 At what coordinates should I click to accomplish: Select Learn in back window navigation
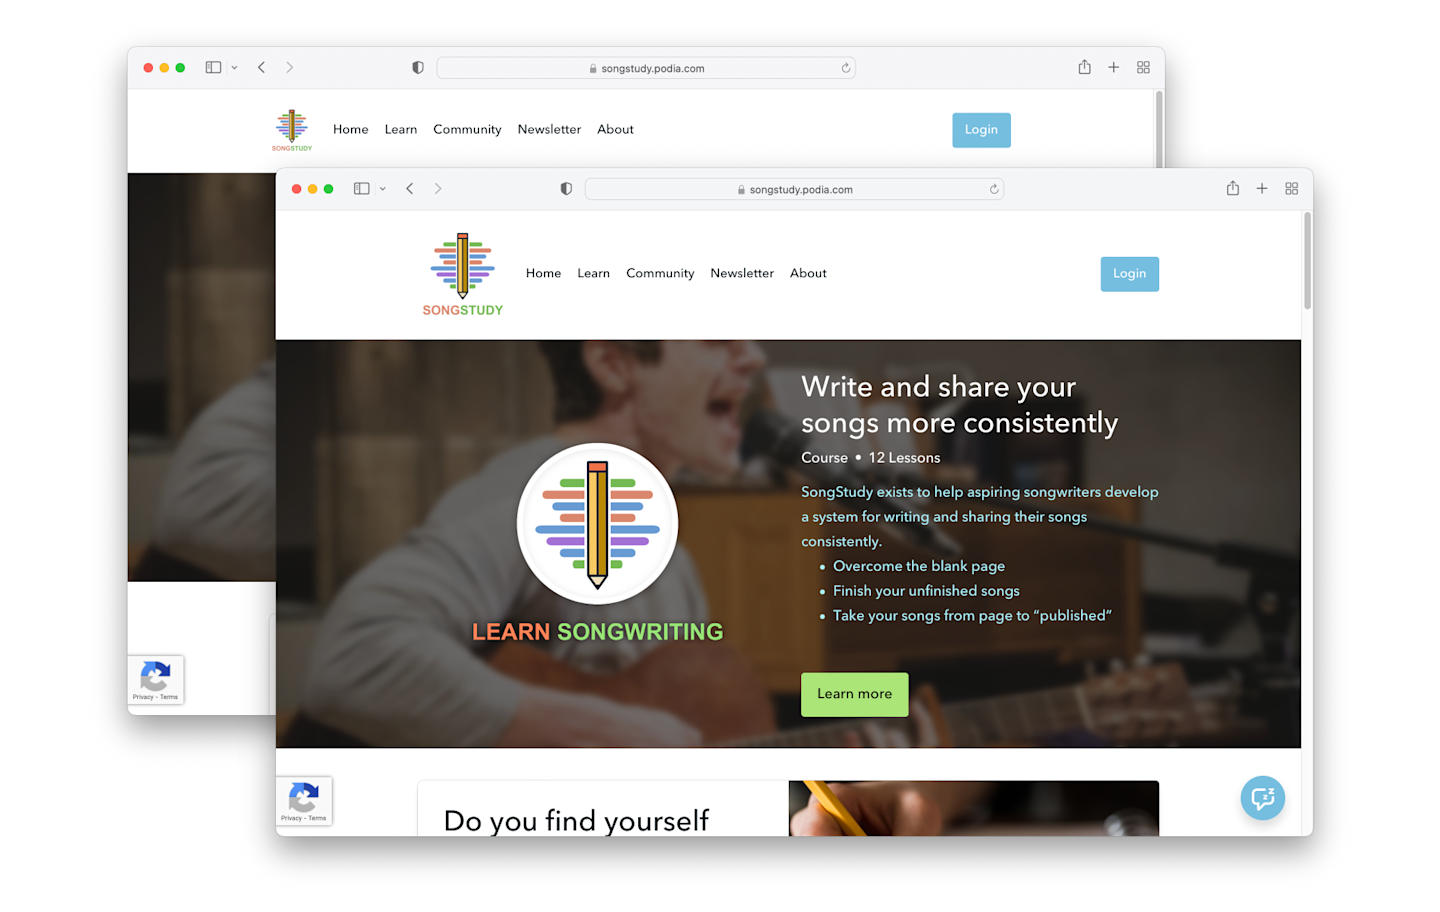(401, 129)
